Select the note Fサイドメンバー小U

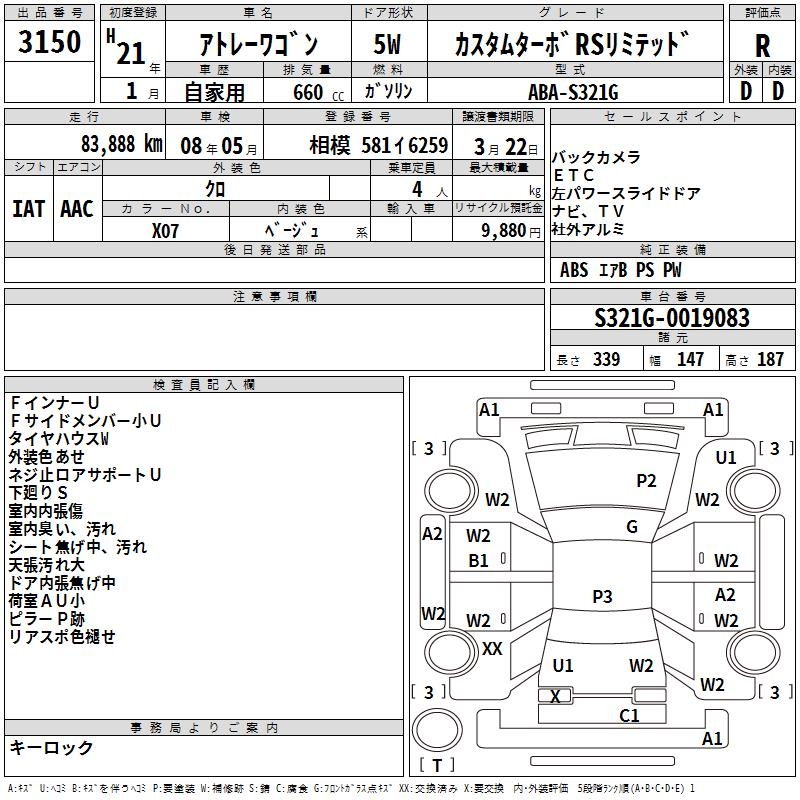point(85,420)
